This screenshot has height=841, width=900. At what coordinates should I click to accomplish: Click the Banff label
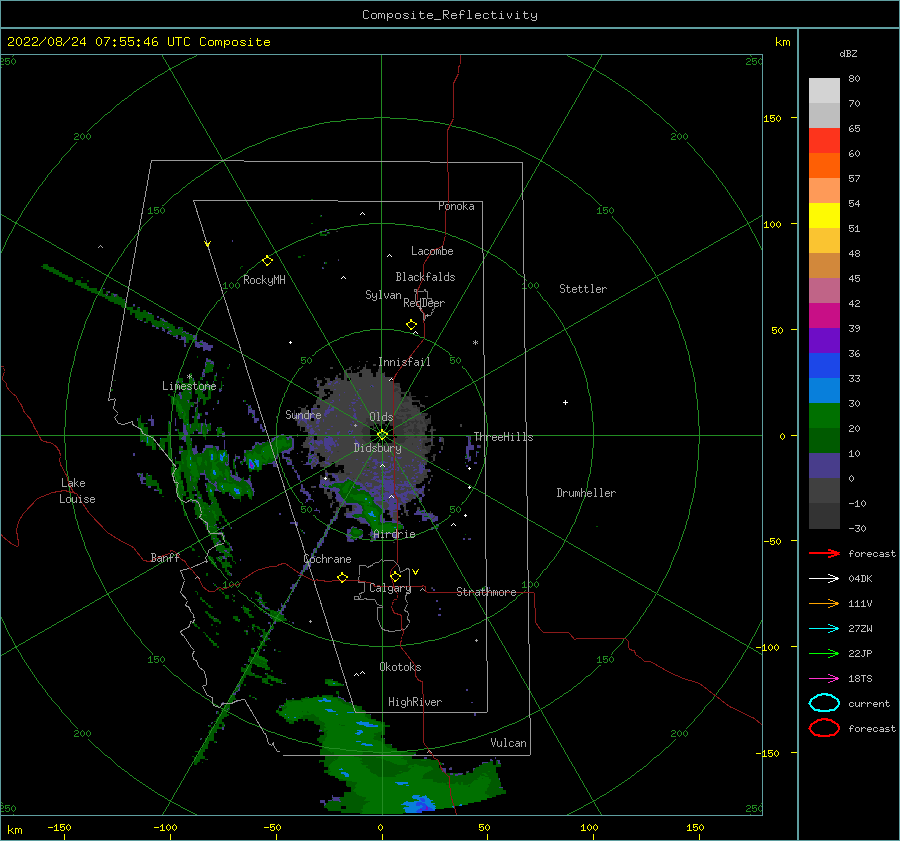pos(165,558)
